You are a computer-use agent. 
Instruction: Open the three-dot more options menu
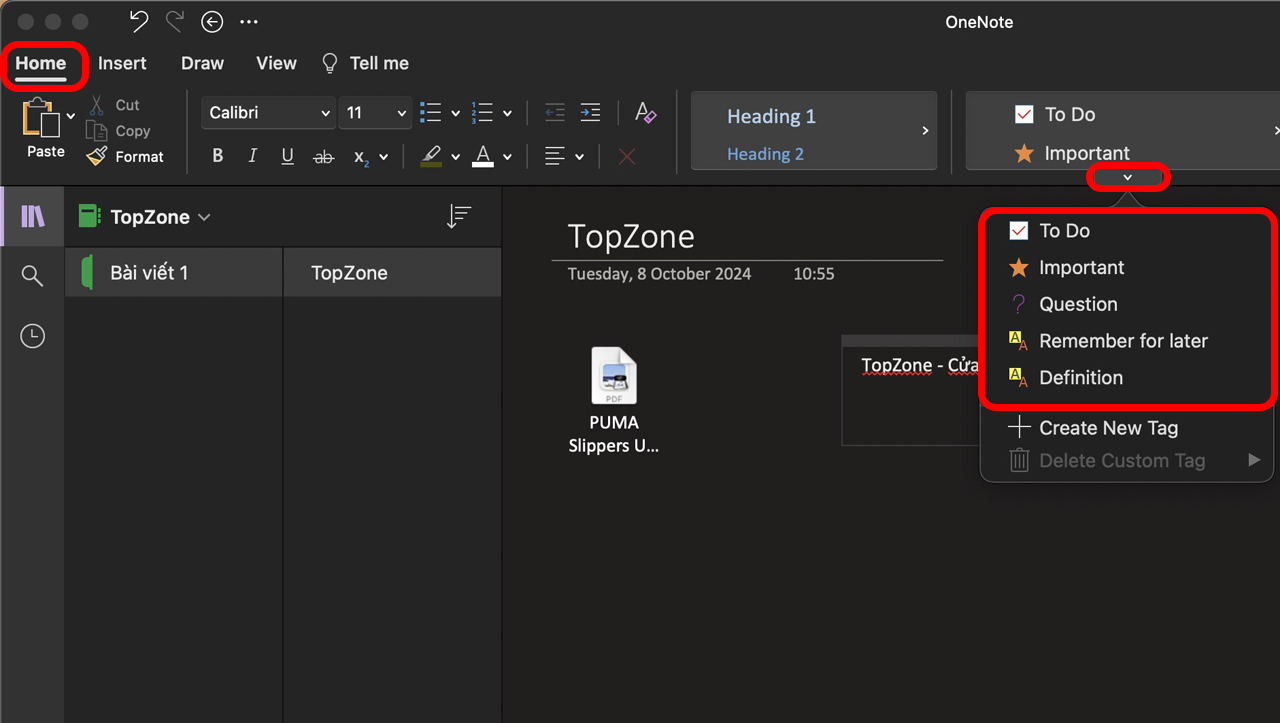249,21
